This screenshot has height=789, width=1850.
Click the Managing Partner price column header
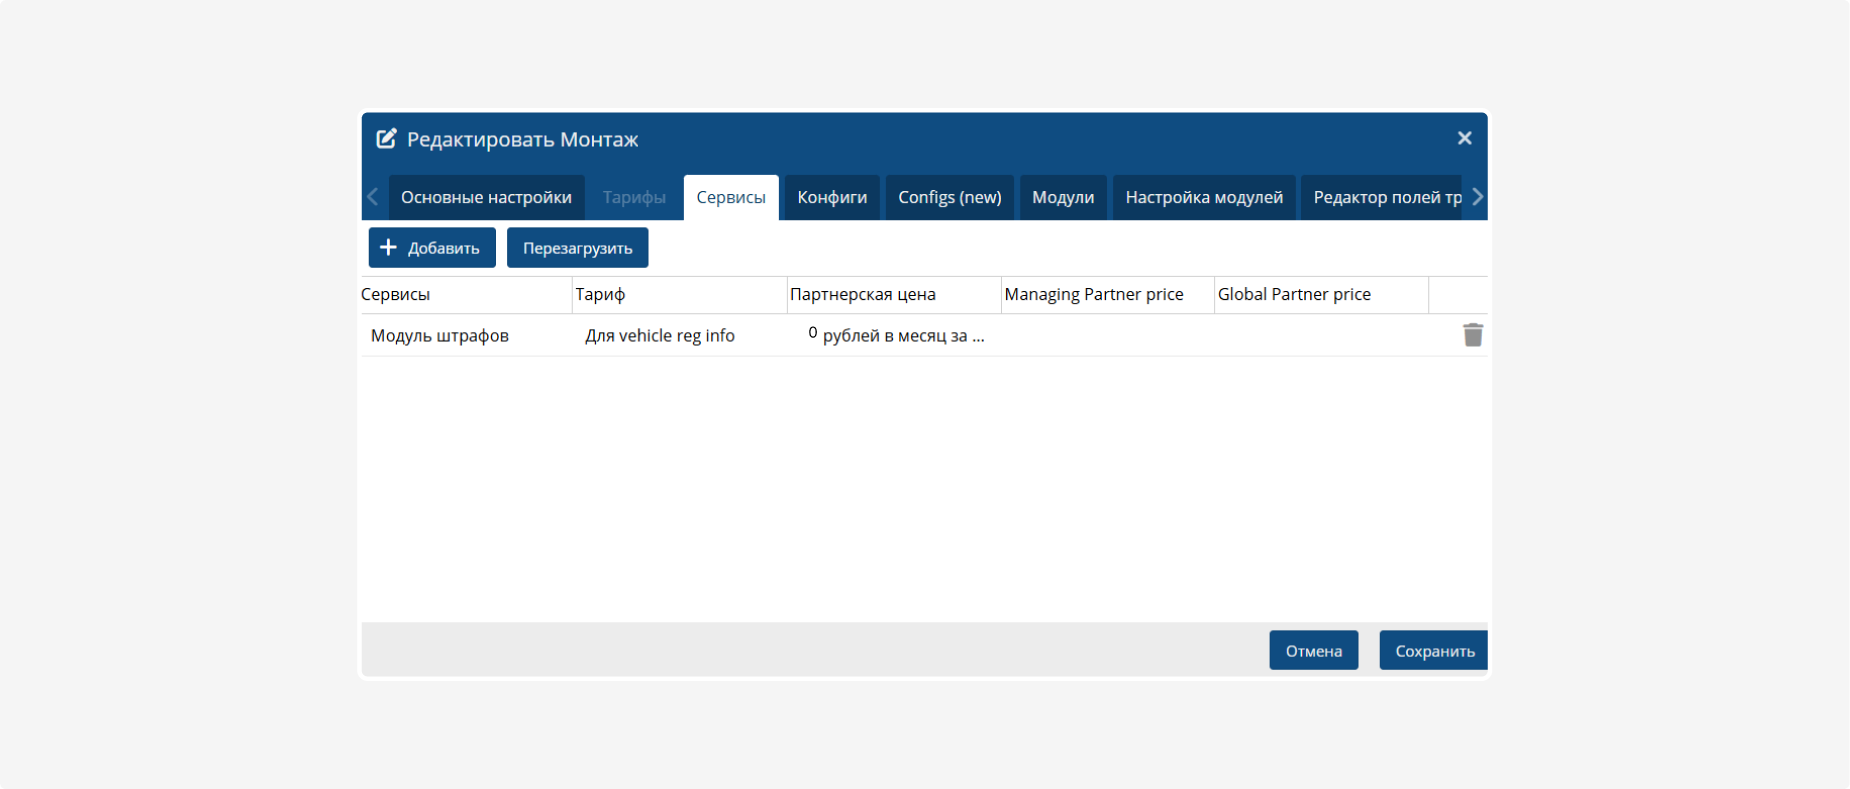pyautogui.click(x=1108, y=295)
